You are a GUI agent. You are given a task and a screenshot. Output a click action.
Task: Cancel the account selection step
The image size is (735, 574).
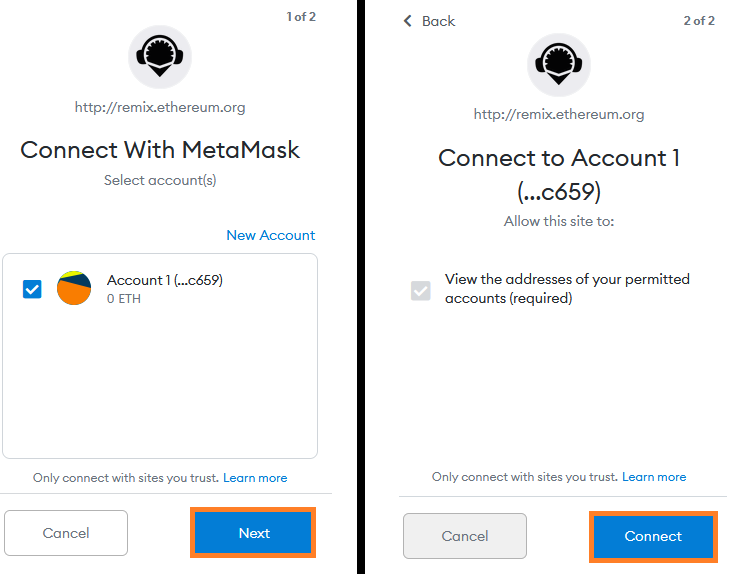pos(66,533)
